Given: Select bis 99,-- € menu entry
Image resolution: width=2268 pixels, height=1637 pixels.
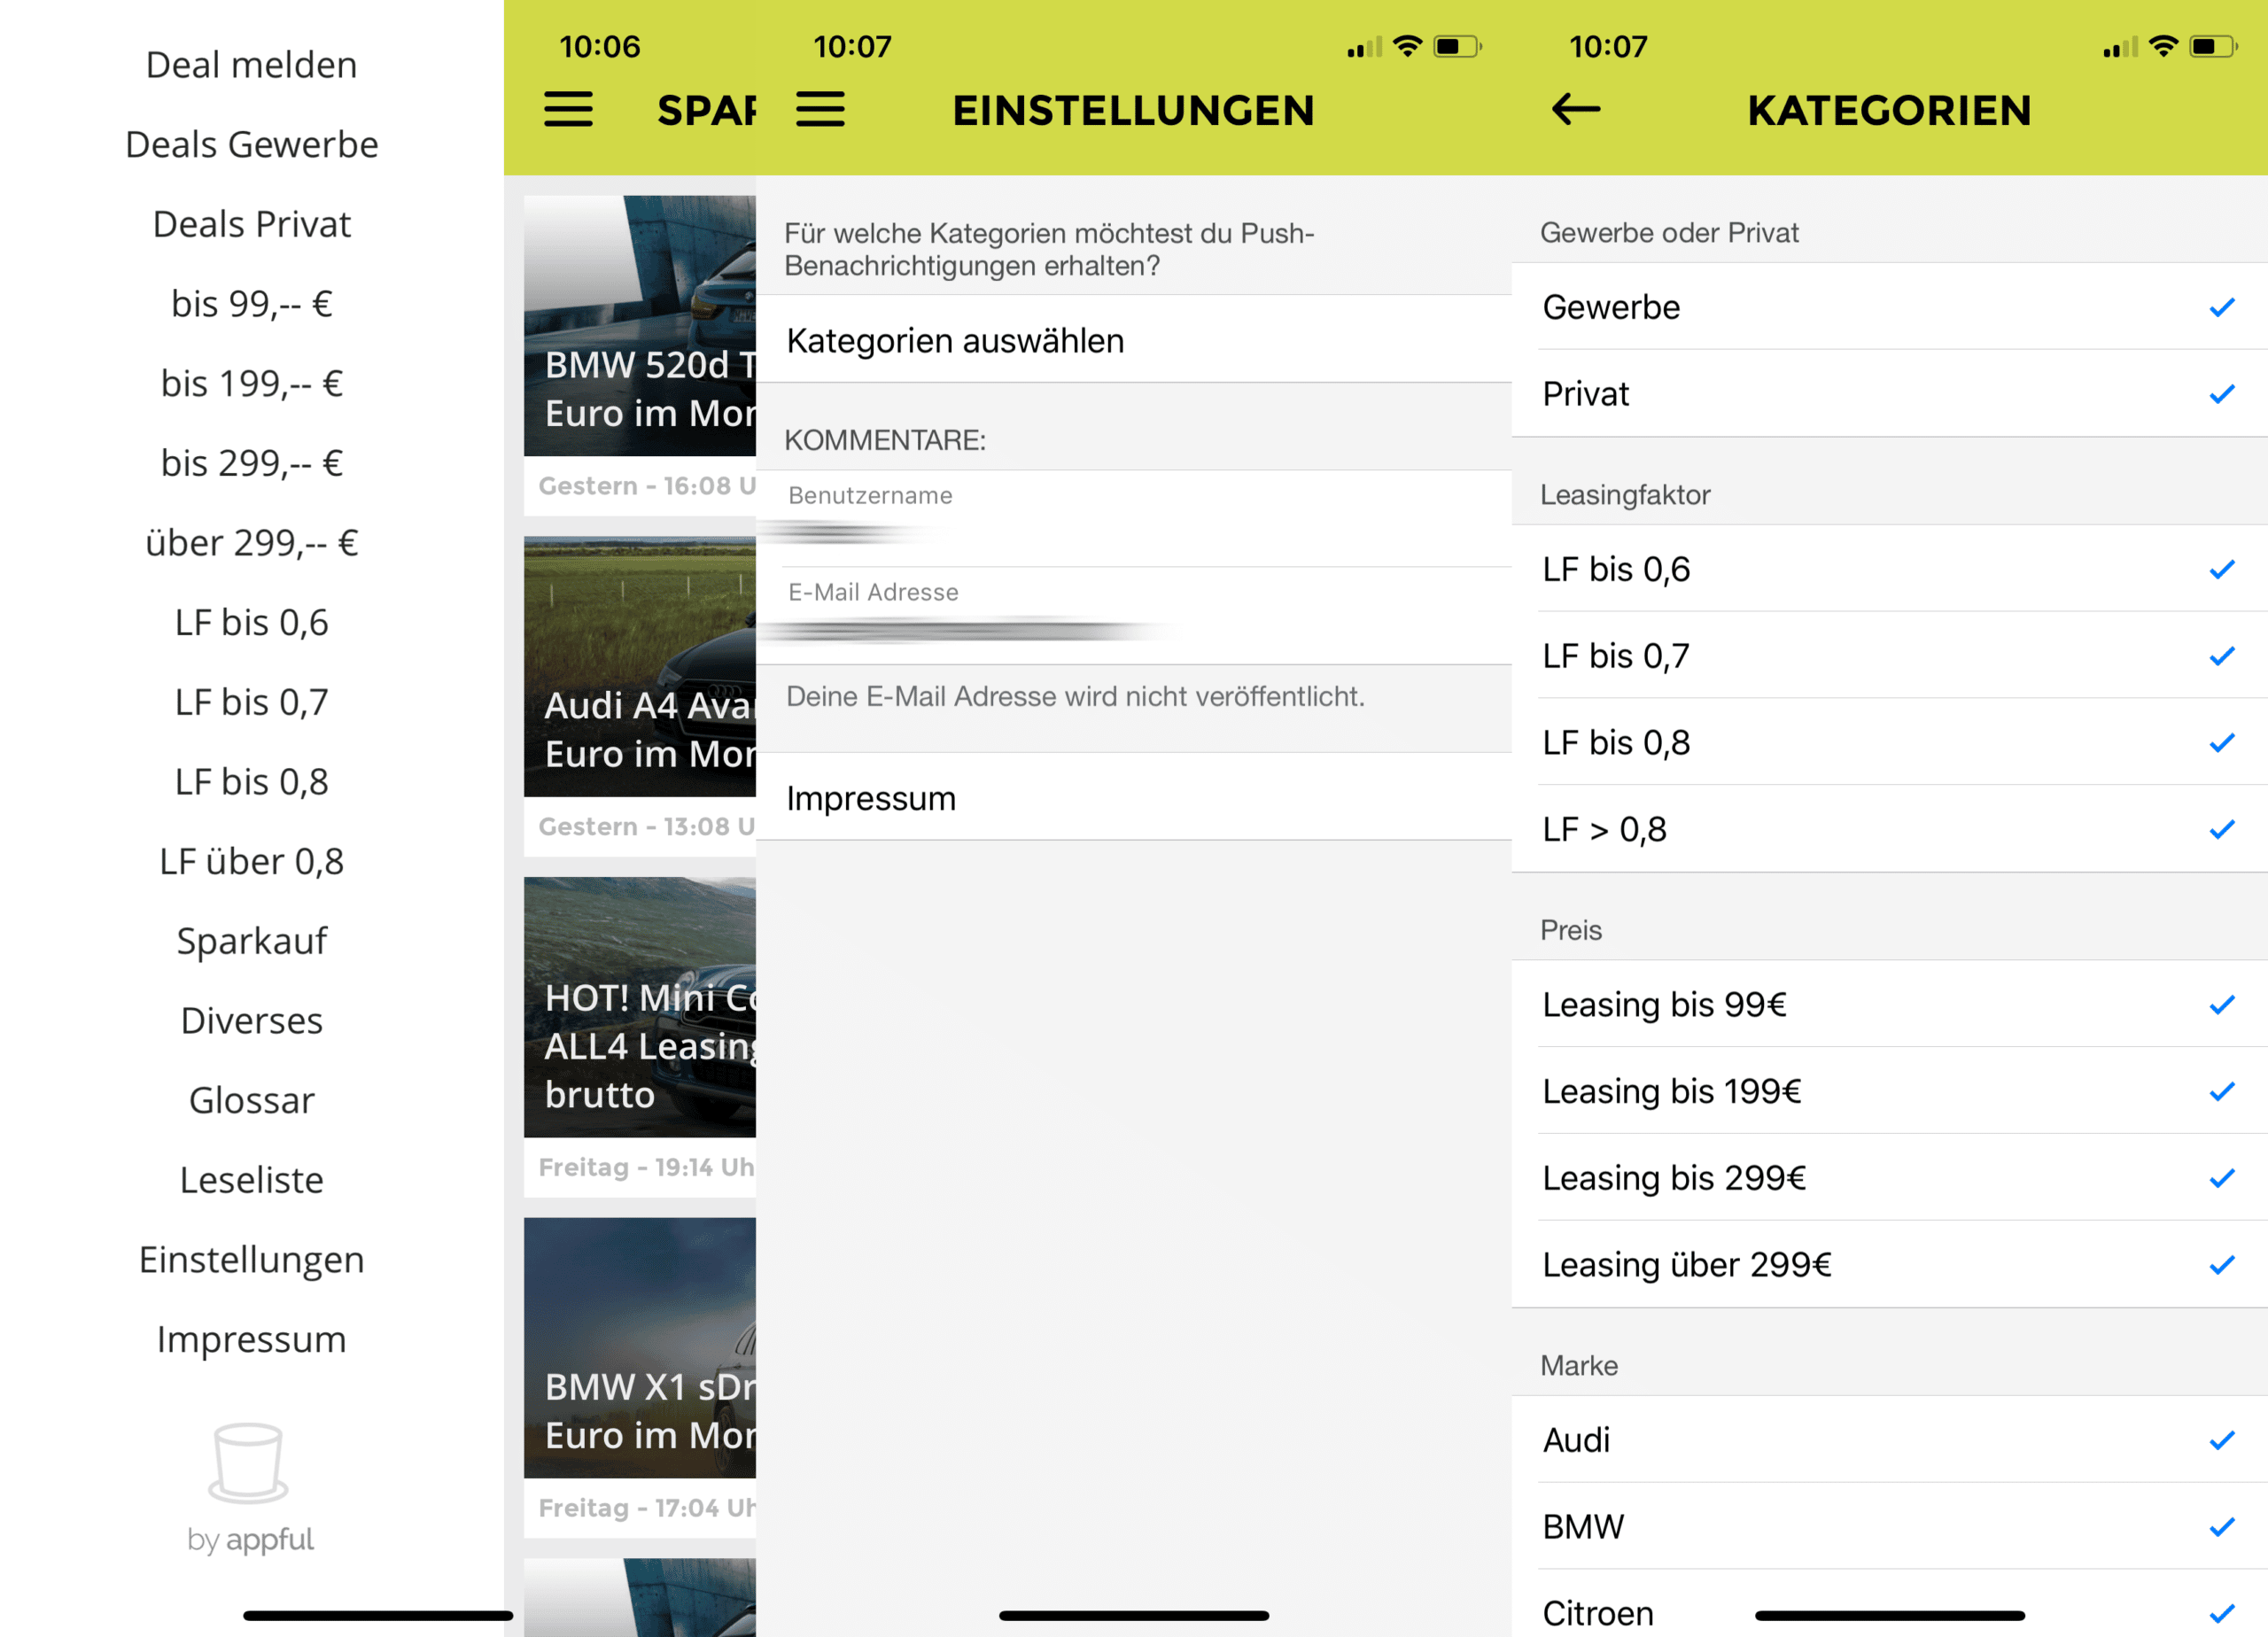Looking at the screenshot, I should 252,304.
